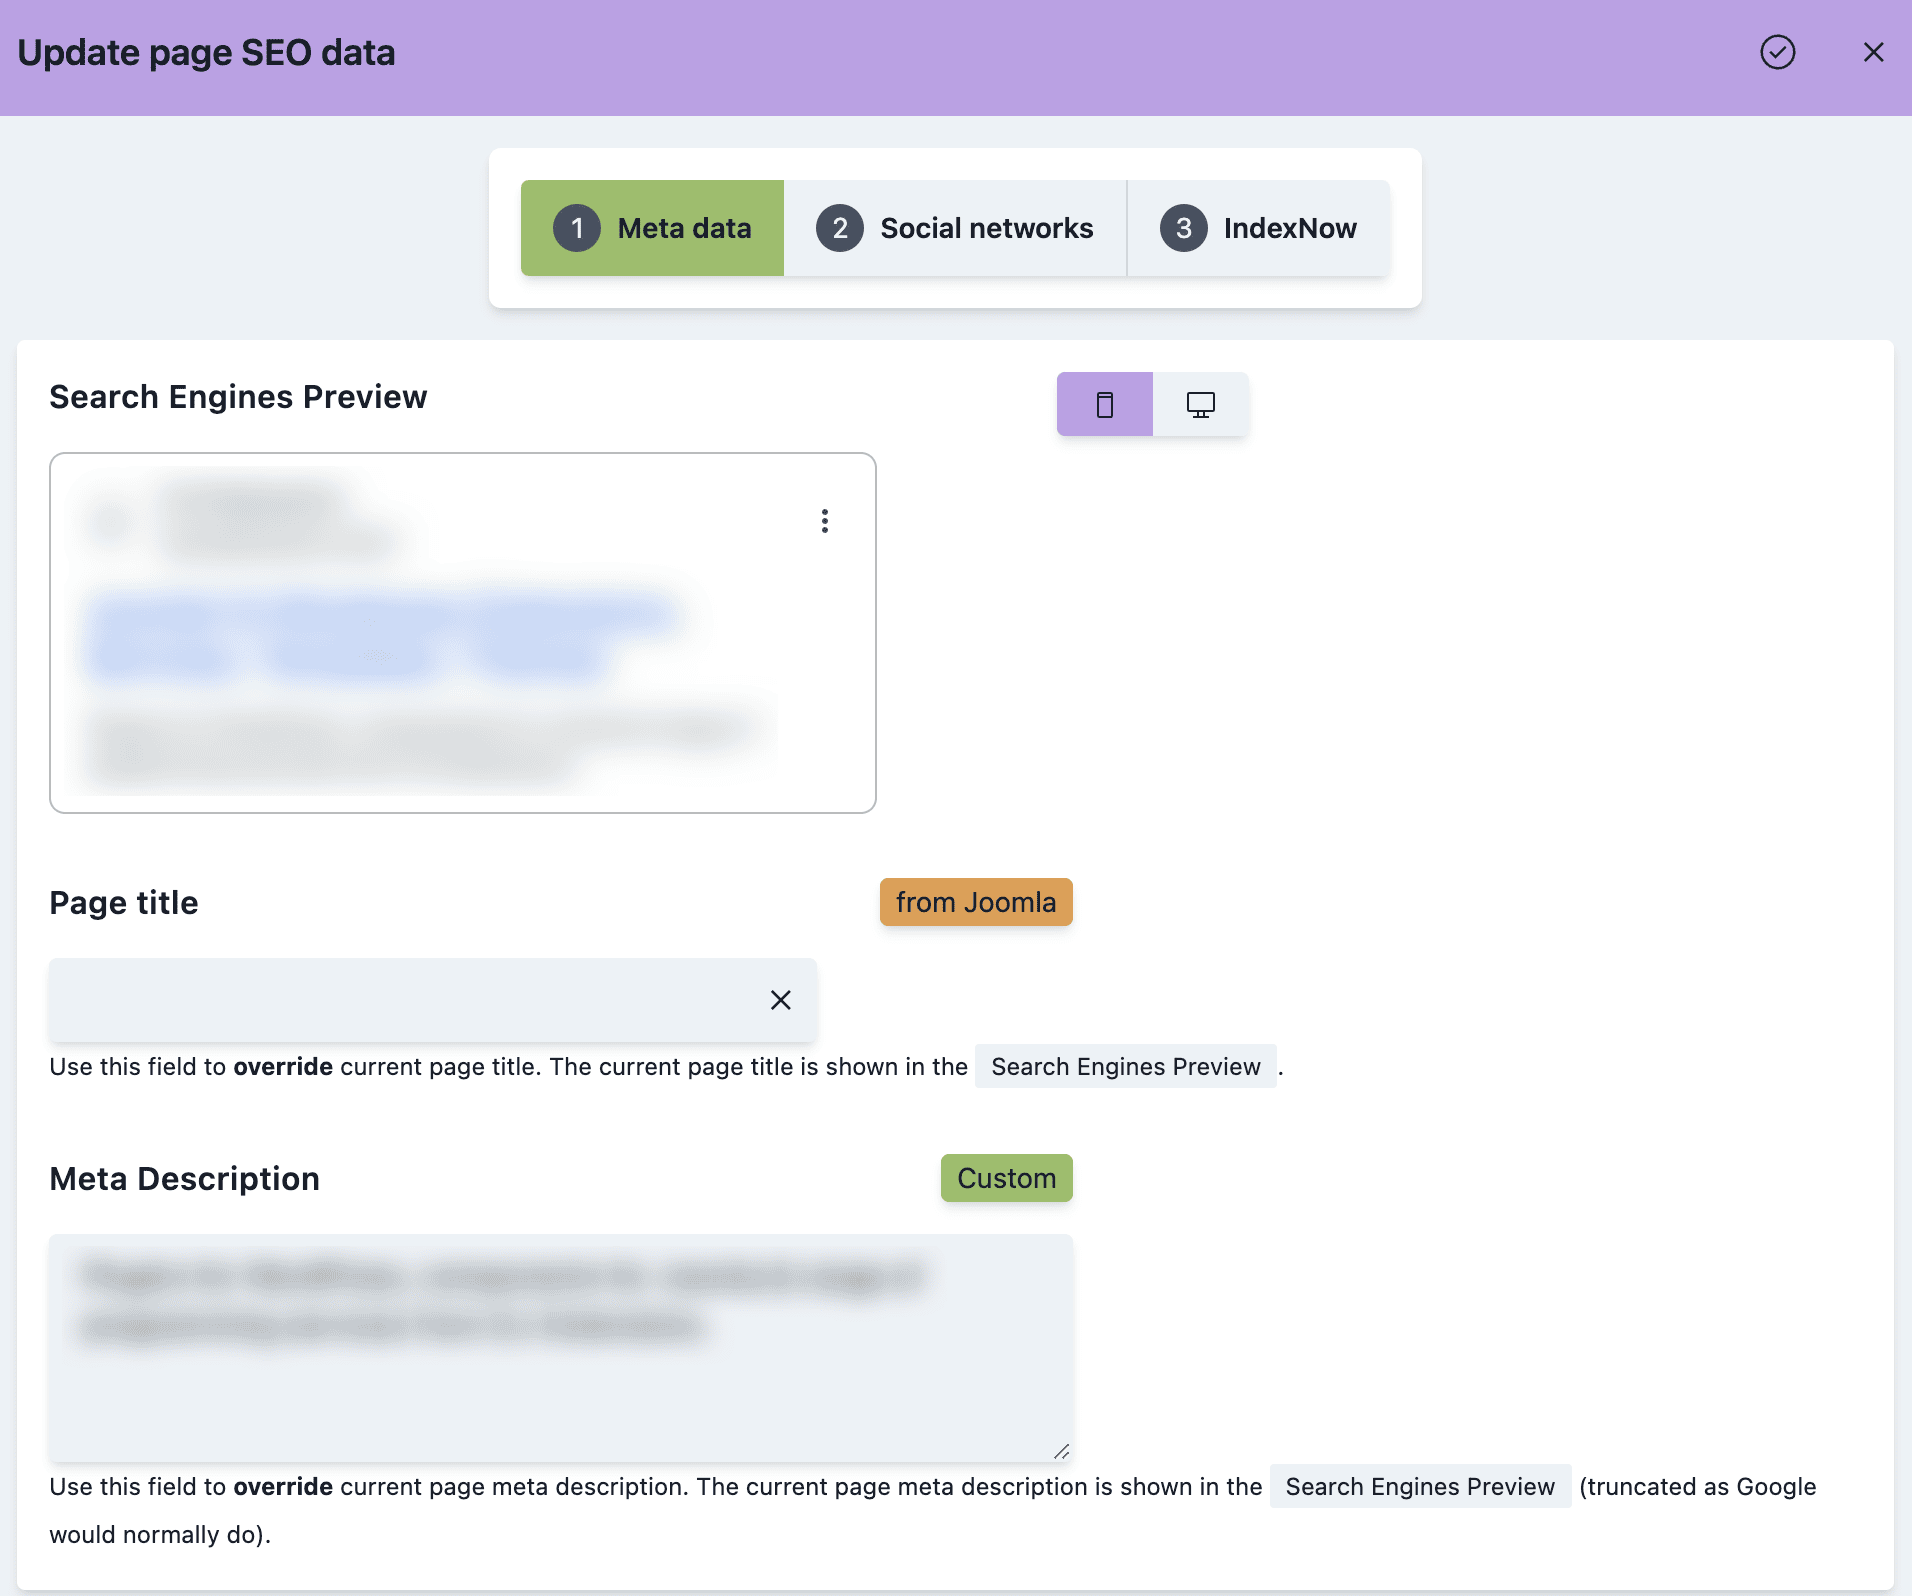Click the Page title heading
The image size is (1912, 1596).
(x=124, y=903)
